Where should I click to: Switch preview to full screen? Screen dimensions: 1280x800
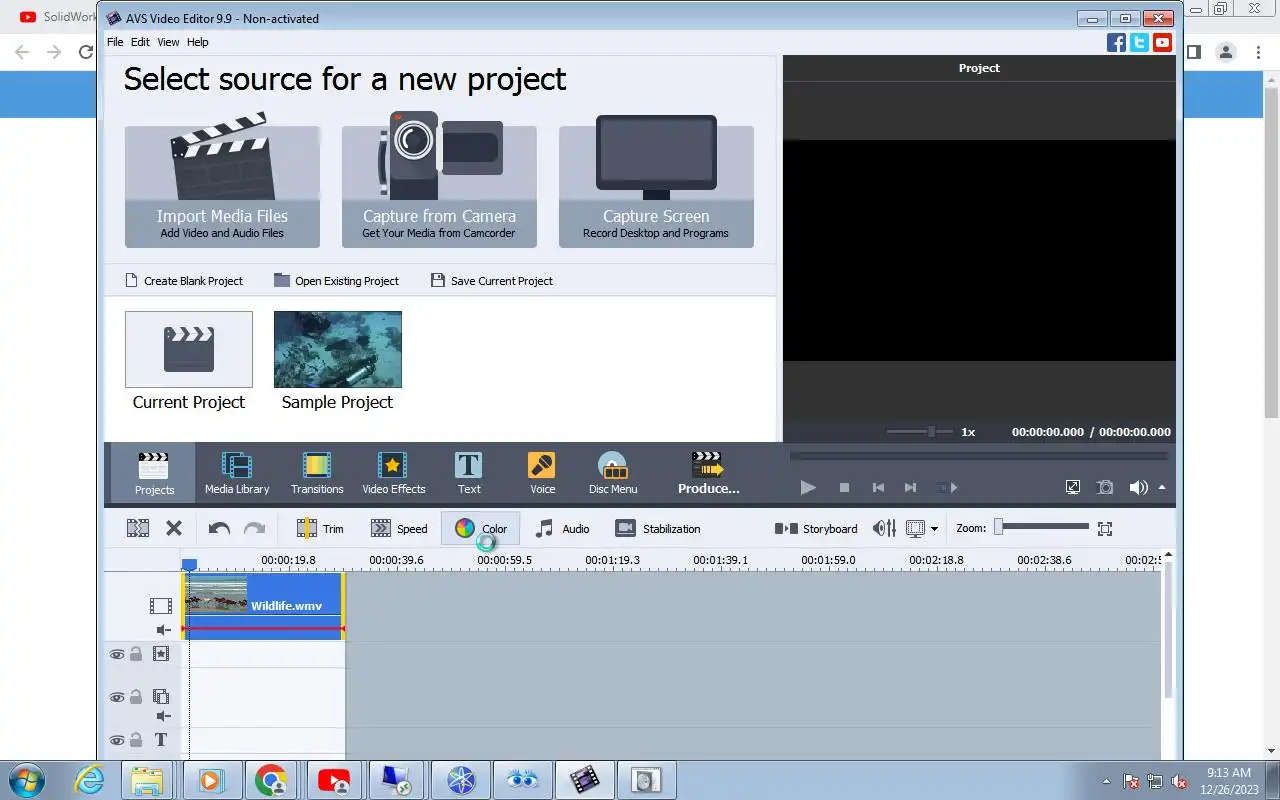tap(1073, 487)
